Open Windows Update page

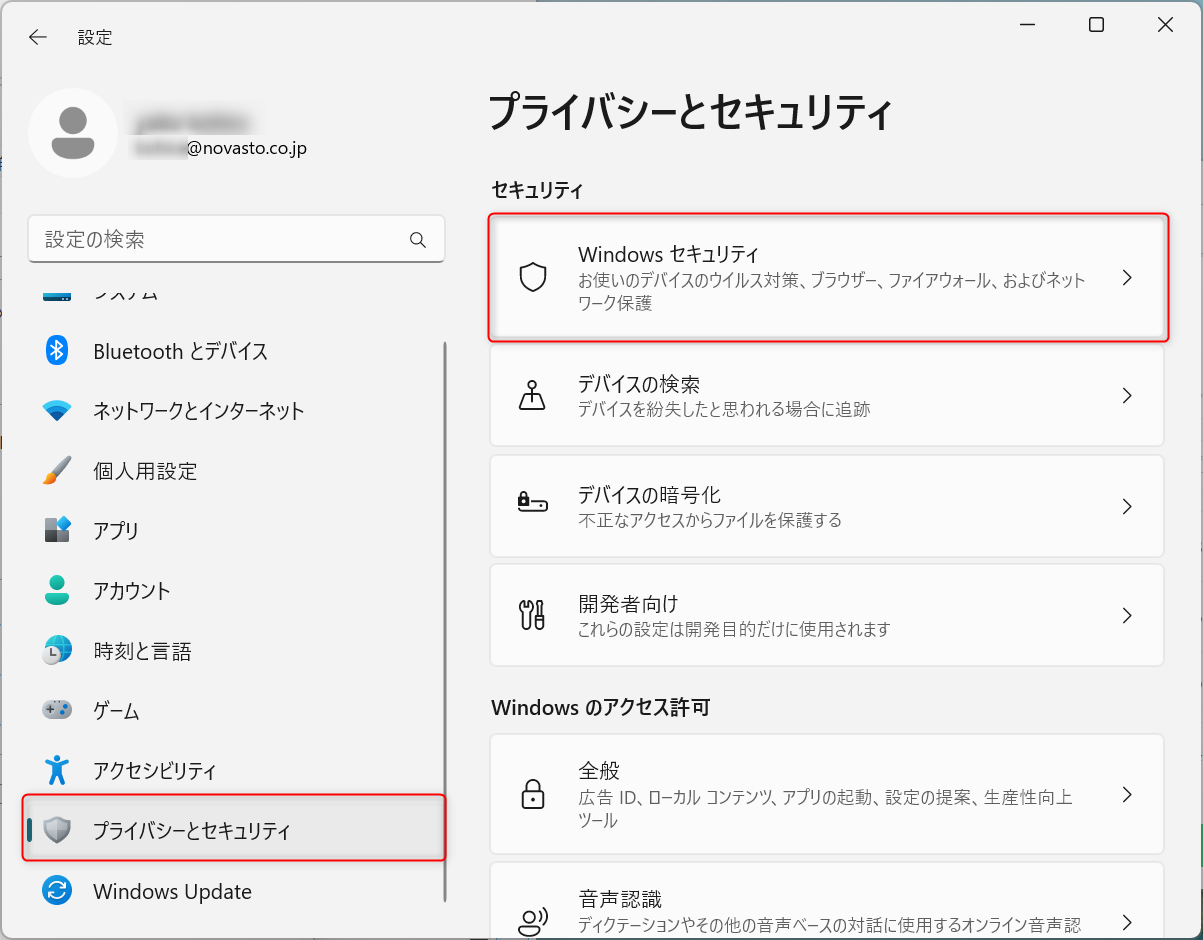[234, 891]
